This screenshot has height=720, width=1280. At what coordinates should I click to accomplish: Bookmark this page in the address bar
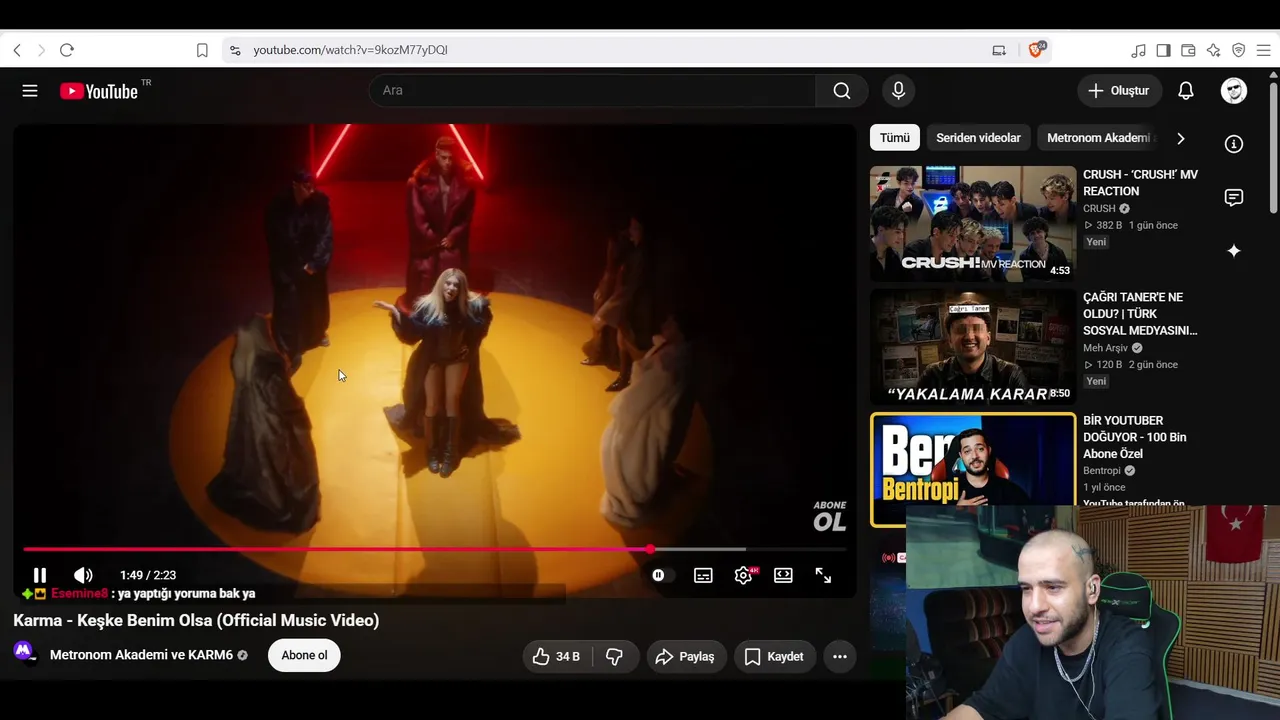click(202, 50)
